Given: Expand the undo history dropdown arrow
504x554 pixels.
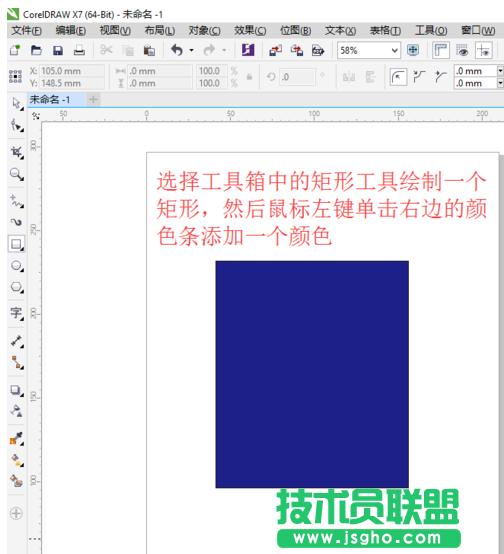Looking at the screenshot, I should tap(192, 50).
